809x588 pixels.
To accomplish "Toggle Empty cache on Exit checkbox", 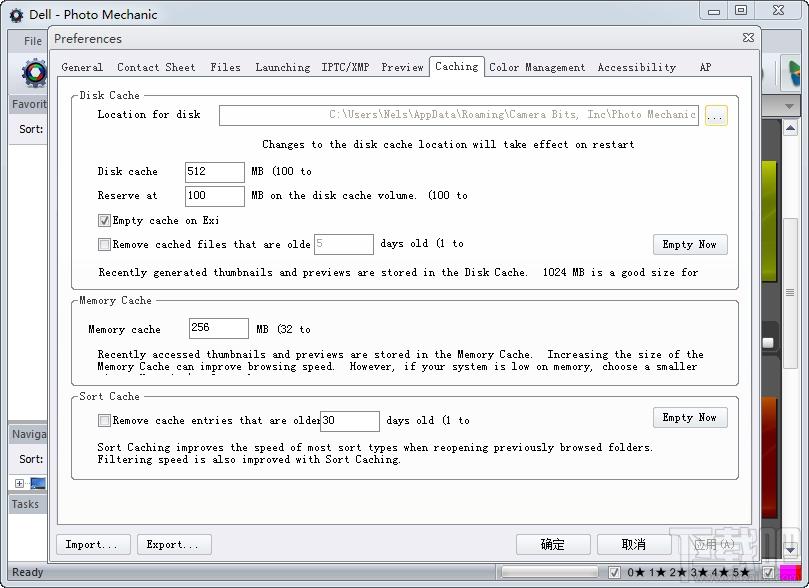I will coord(104,221).
